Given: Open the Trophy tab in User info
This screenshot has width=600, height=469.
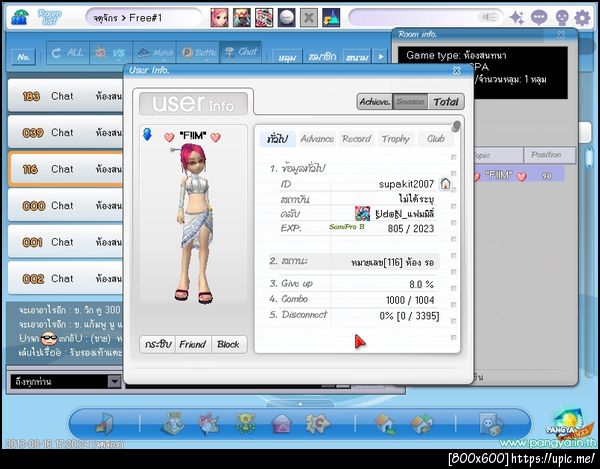Looking at the screenshot, I should click(x=396, y=139).
